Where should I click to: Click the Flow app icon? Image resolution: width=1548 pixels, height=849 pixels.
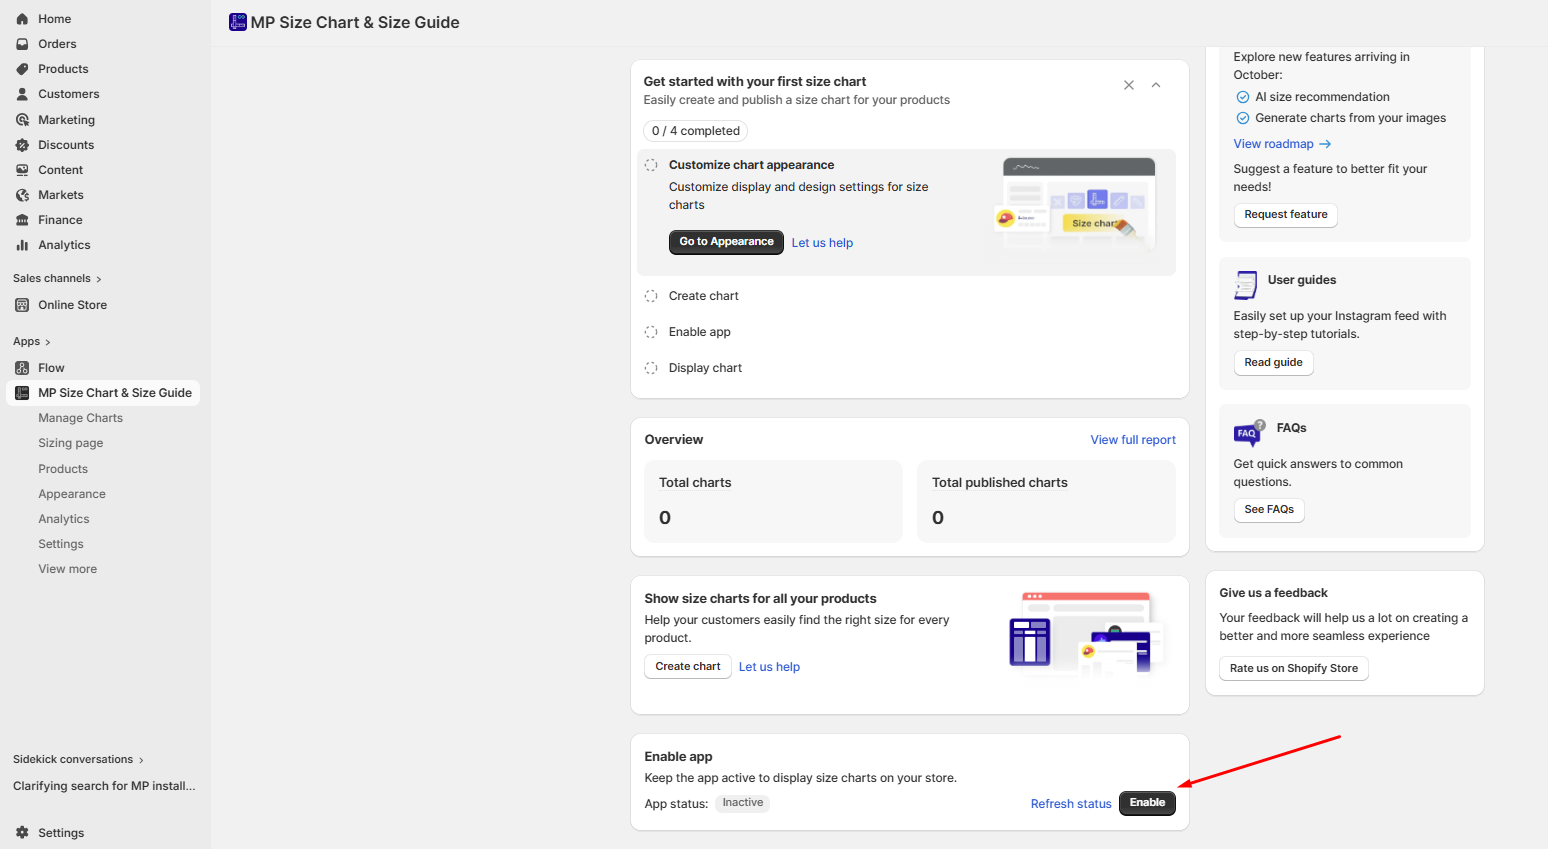click(22, 368)
